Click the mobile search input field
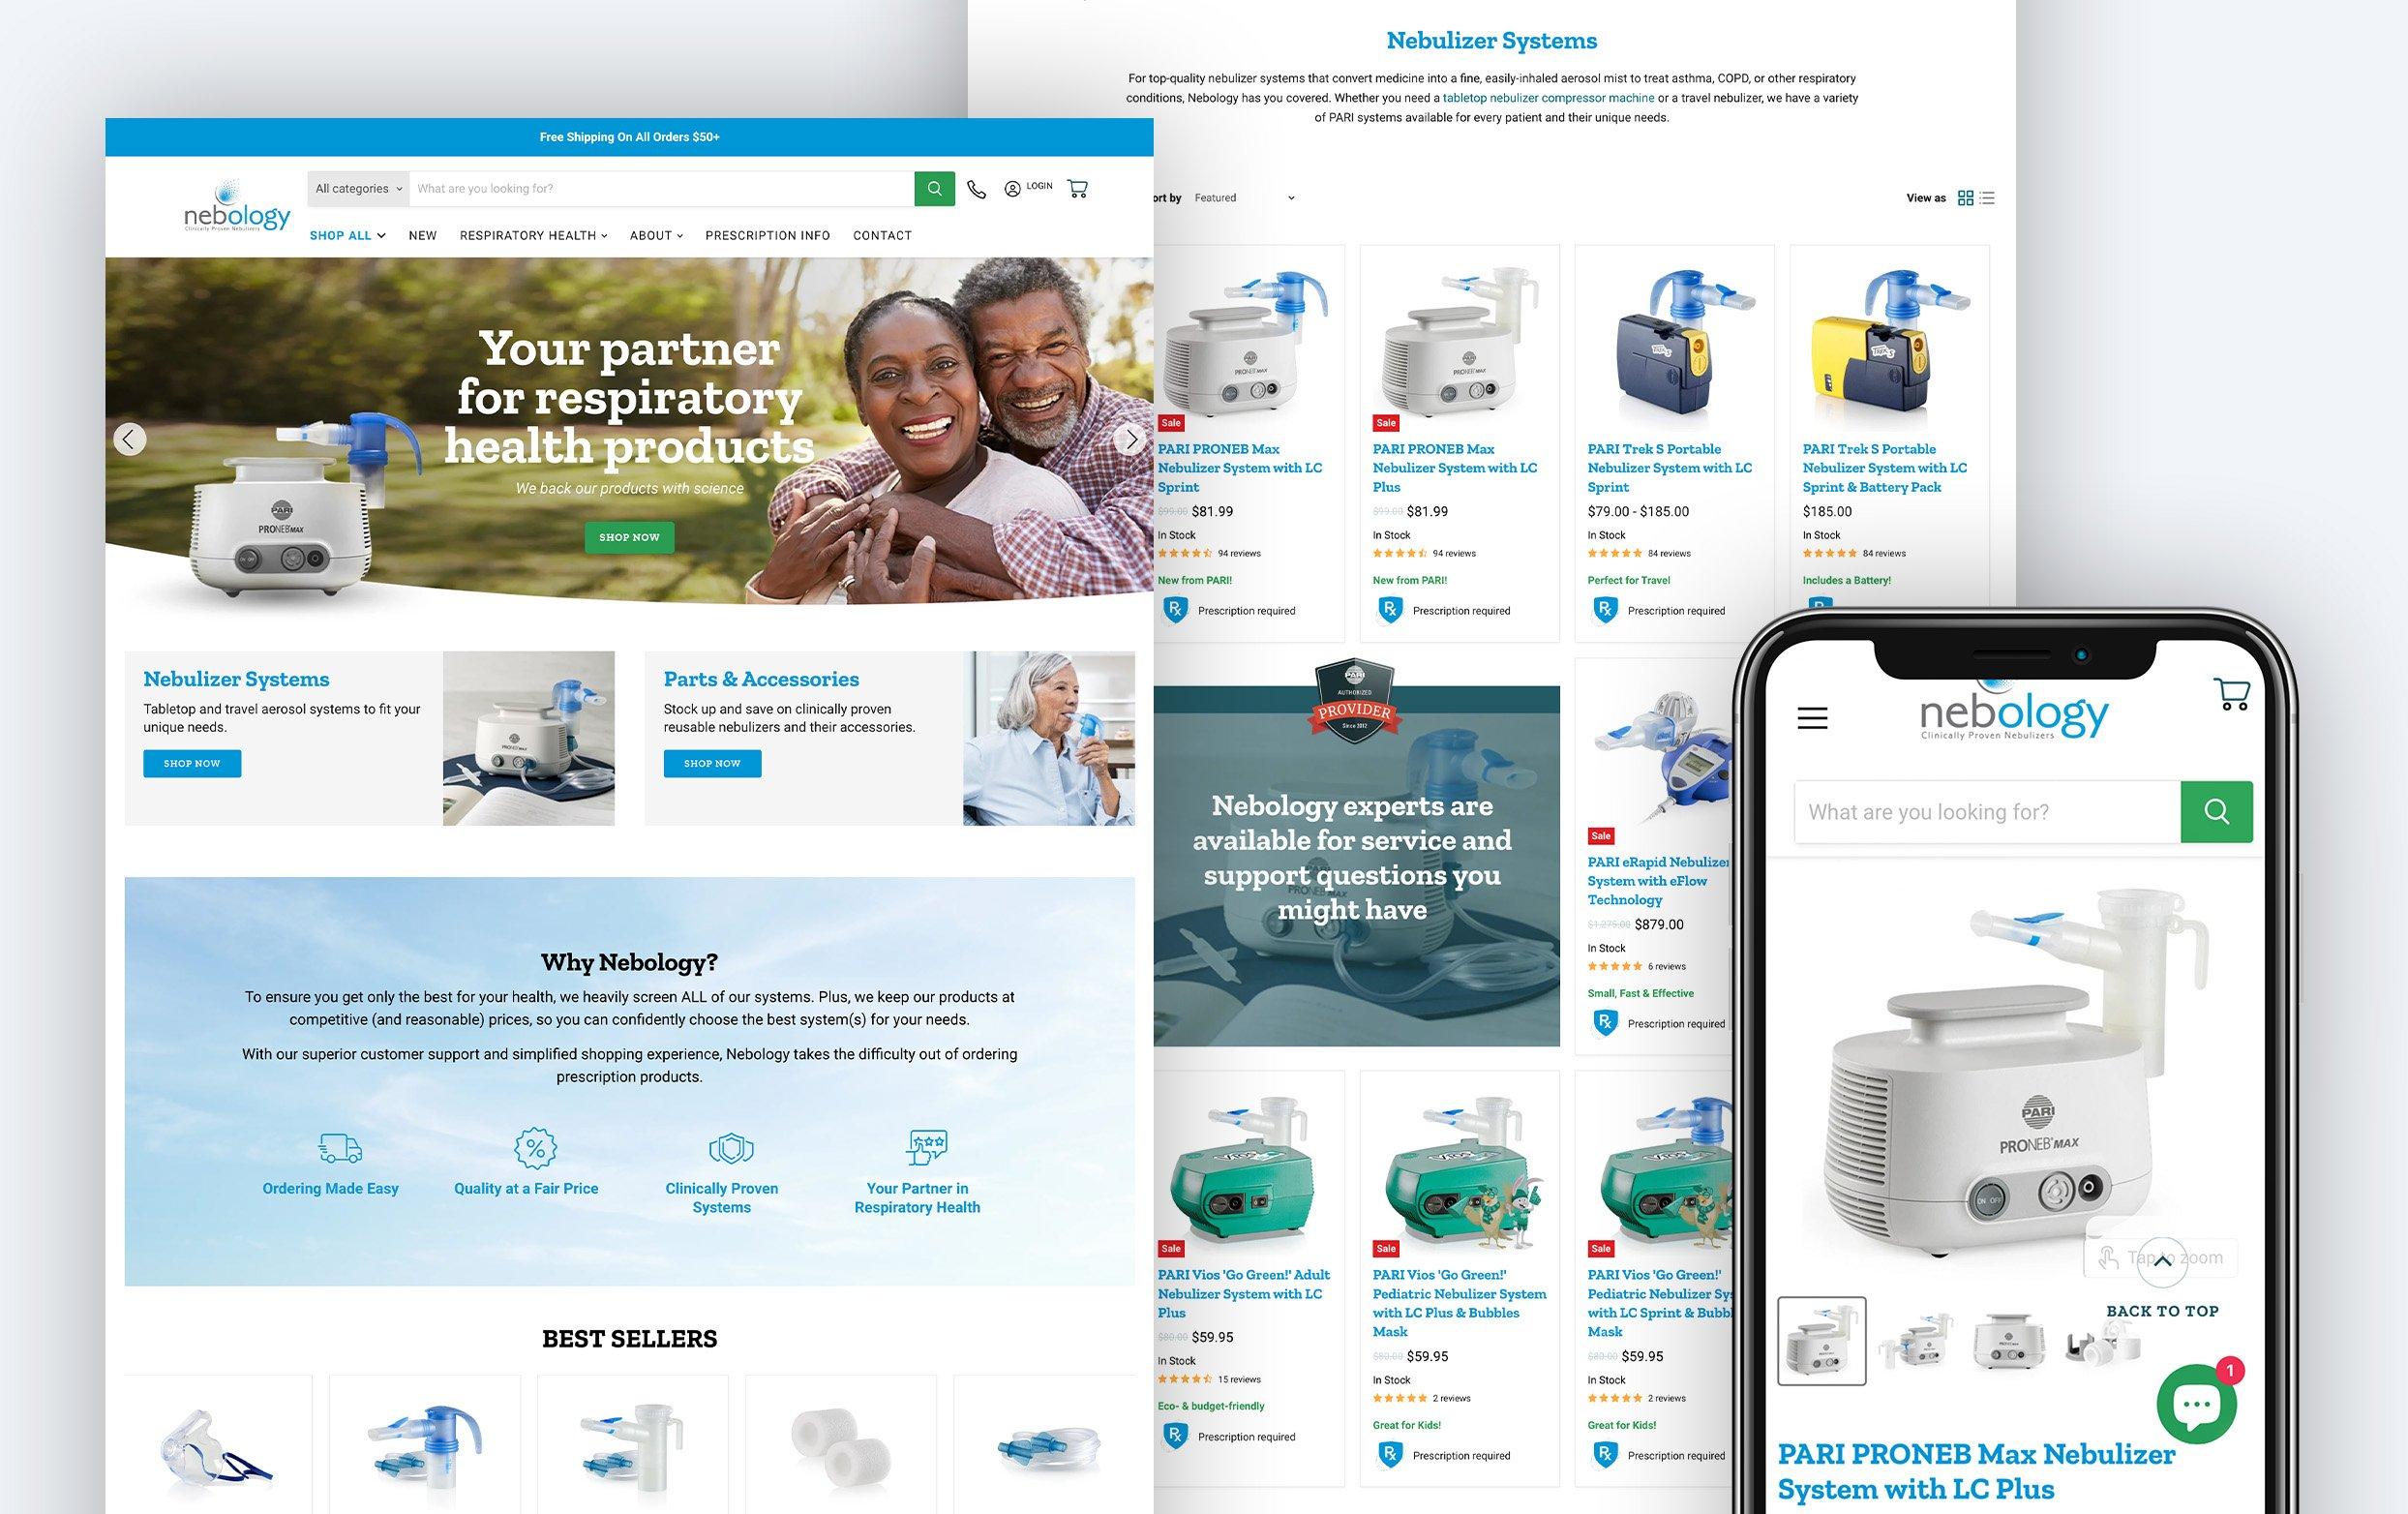2408x1514 pixels. click(x=1986, y=811)
